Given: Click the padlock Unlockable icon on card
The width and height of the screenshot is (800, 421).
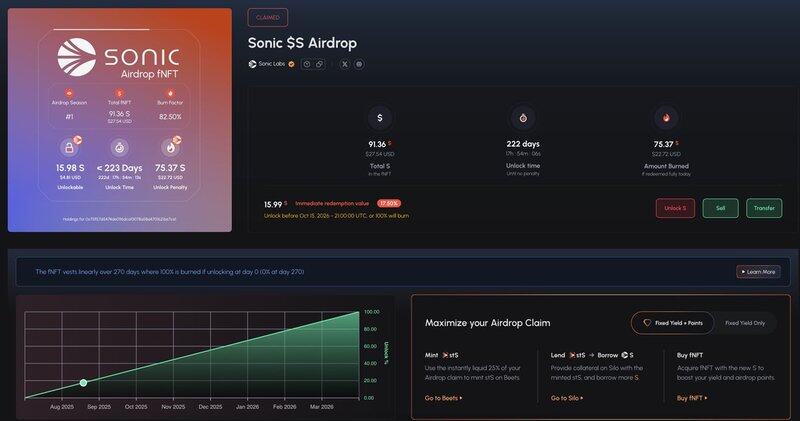Looking at the screenshot, I should 69,148.
